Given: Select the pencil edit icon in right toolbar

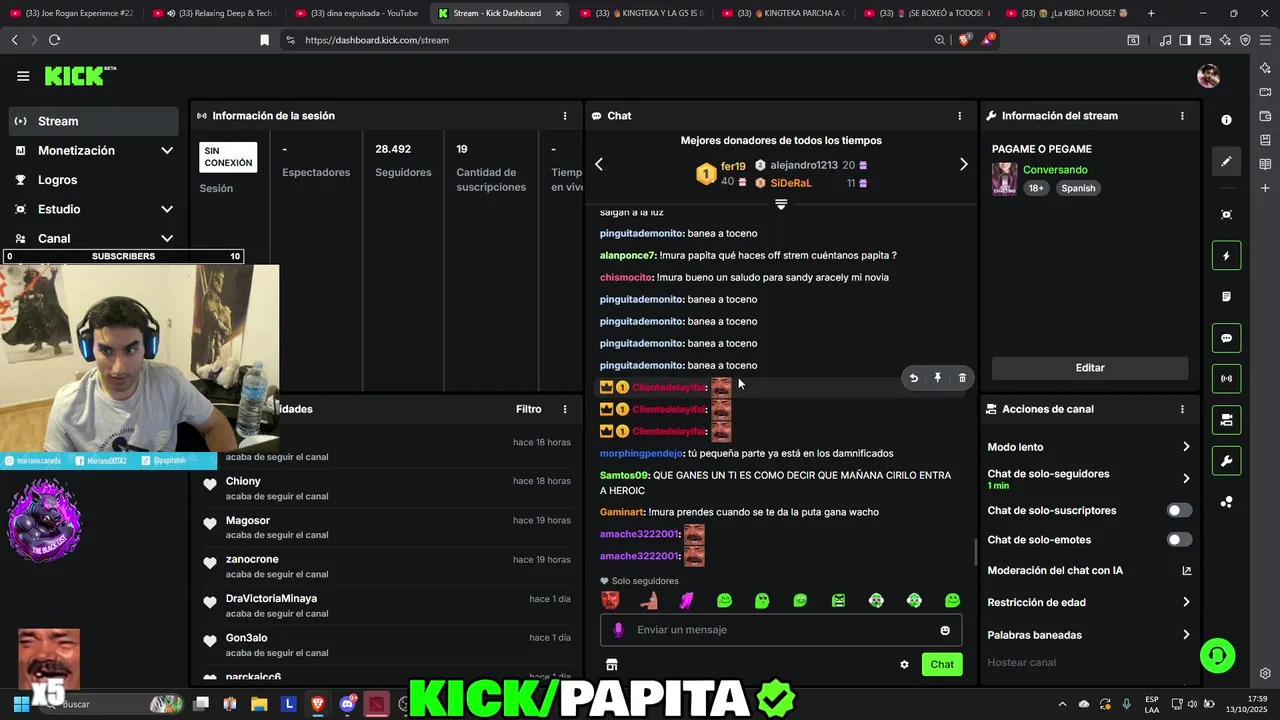Looking at the screenshot, I should pos(1227,161).
